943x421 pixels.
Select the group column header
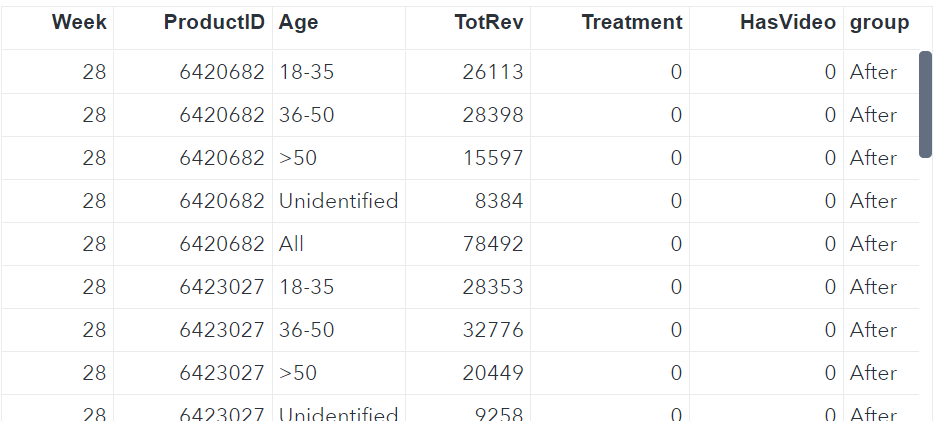879,23
